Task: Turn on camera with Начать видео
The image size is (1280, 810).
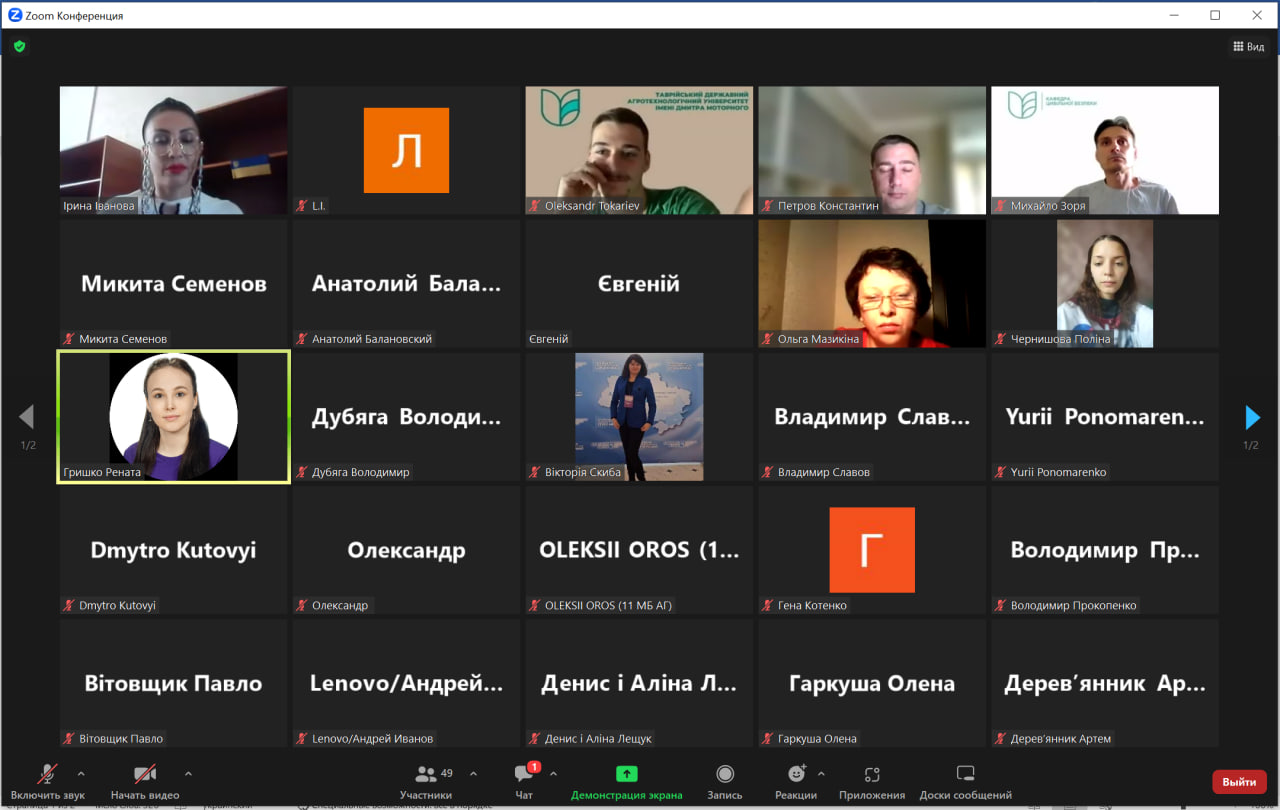Action: click(x=145, y=780)
